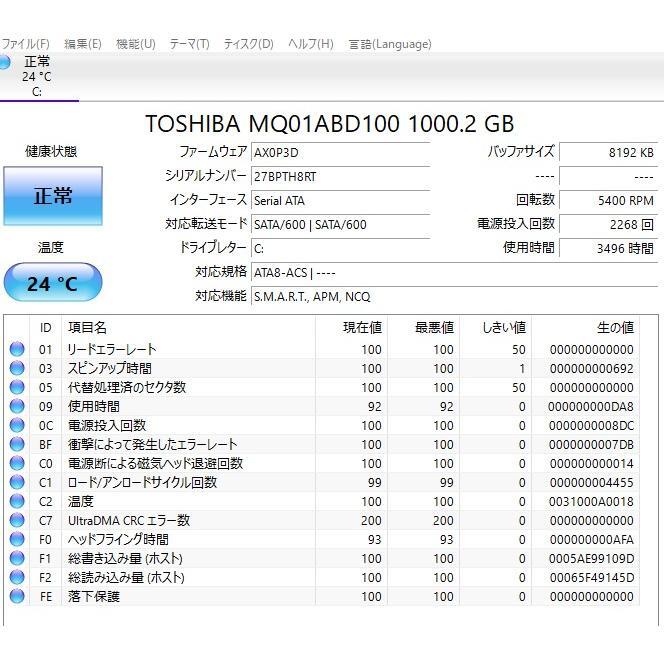Open the ディスク(D) menu
The width and height of the screenshot is (664, 664).
pyautogui.click(x=249, y=44)
